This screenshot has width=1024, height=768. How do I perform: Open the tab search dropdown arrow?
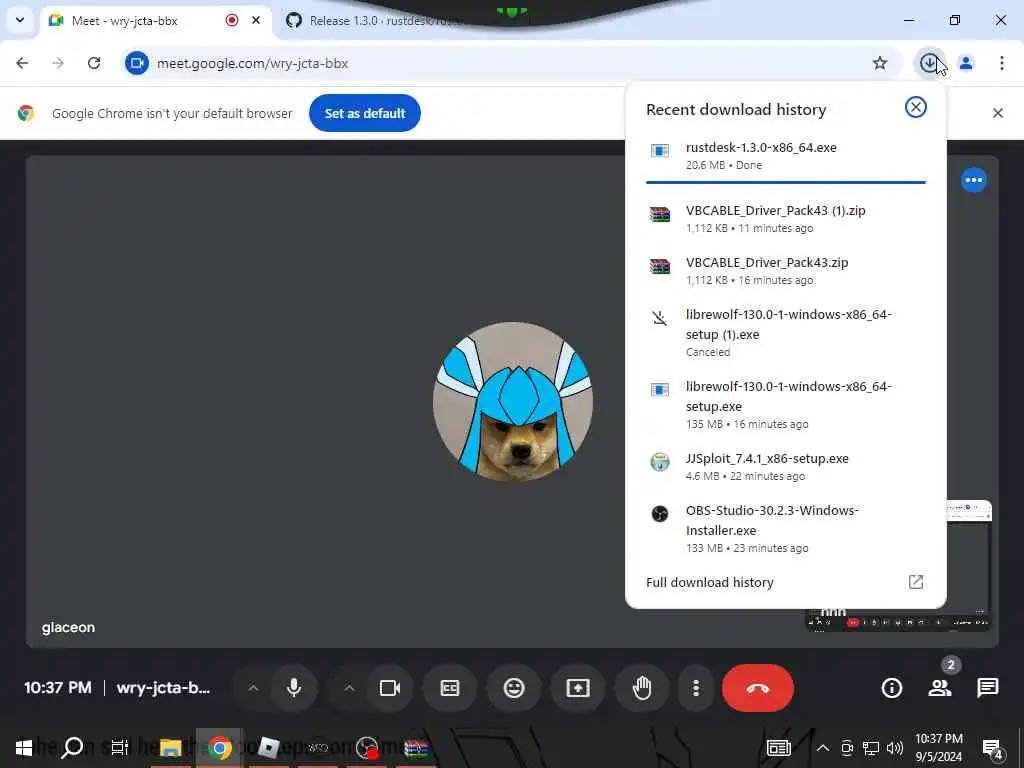20,20
